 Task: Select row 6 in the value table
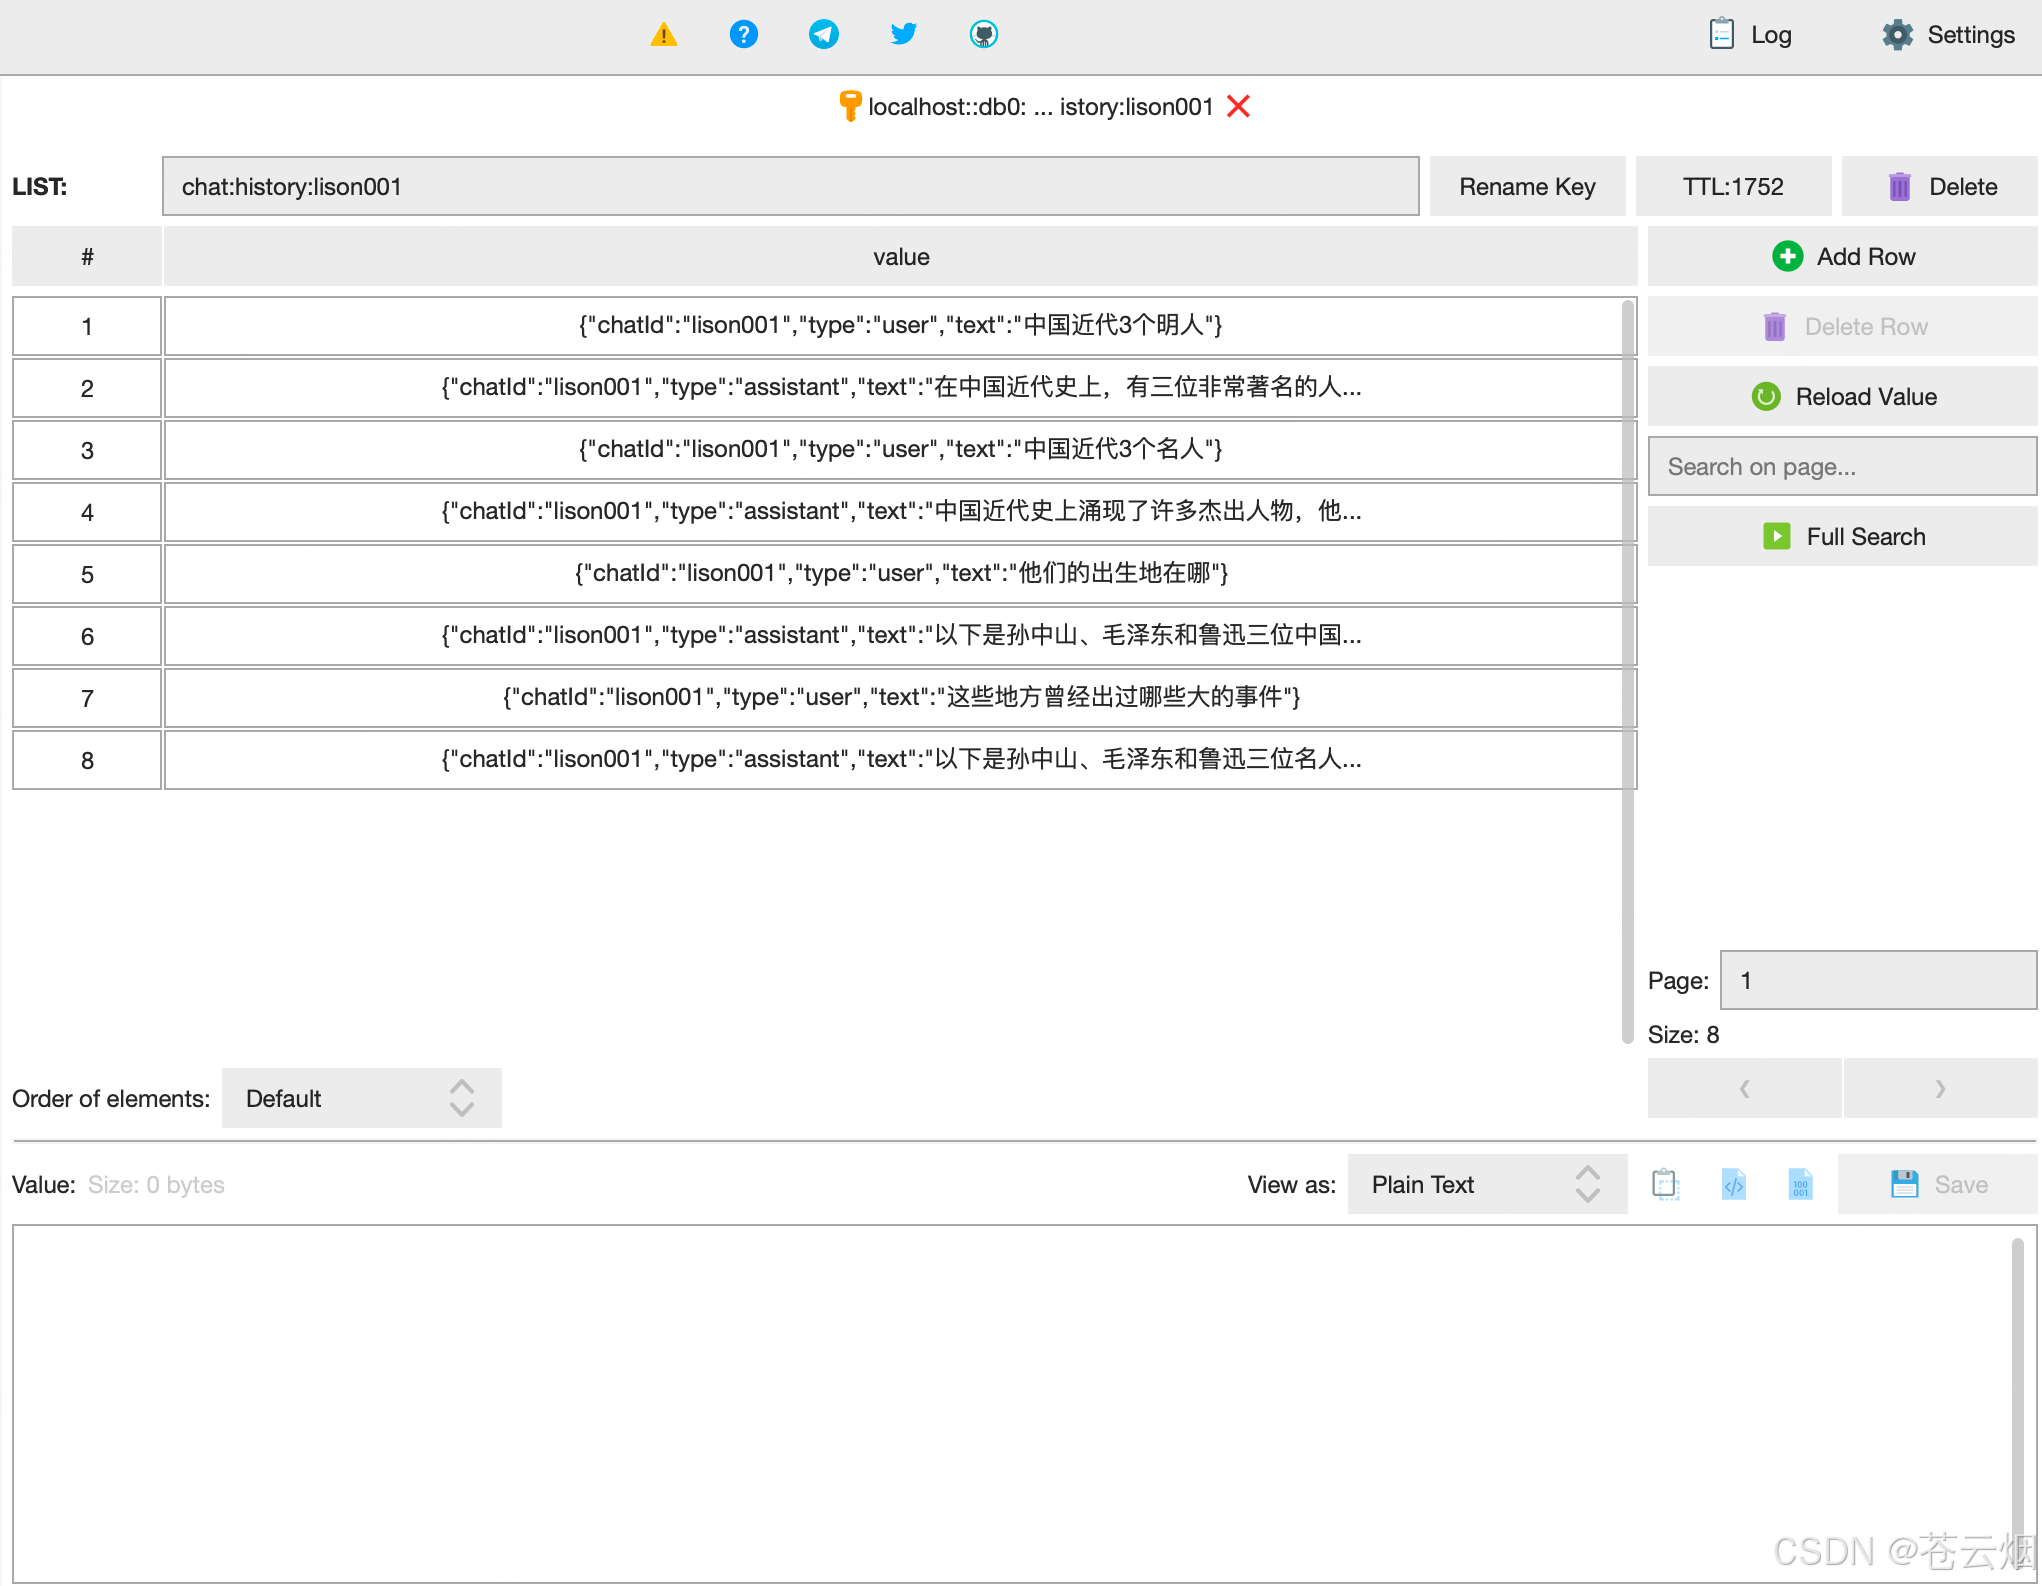click(900, 636)
